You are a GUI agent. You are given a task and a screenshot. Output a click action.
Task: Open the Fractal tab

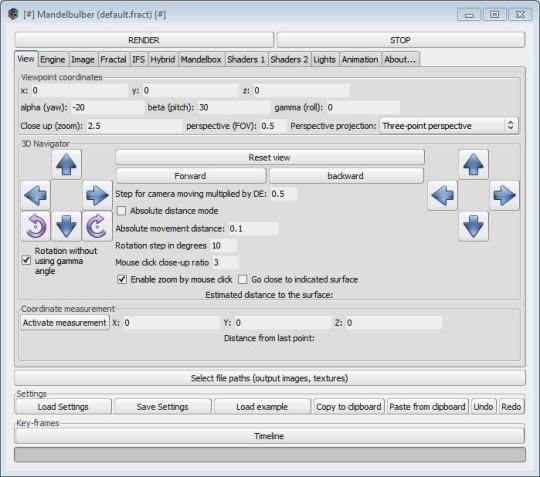click(113, 60)
